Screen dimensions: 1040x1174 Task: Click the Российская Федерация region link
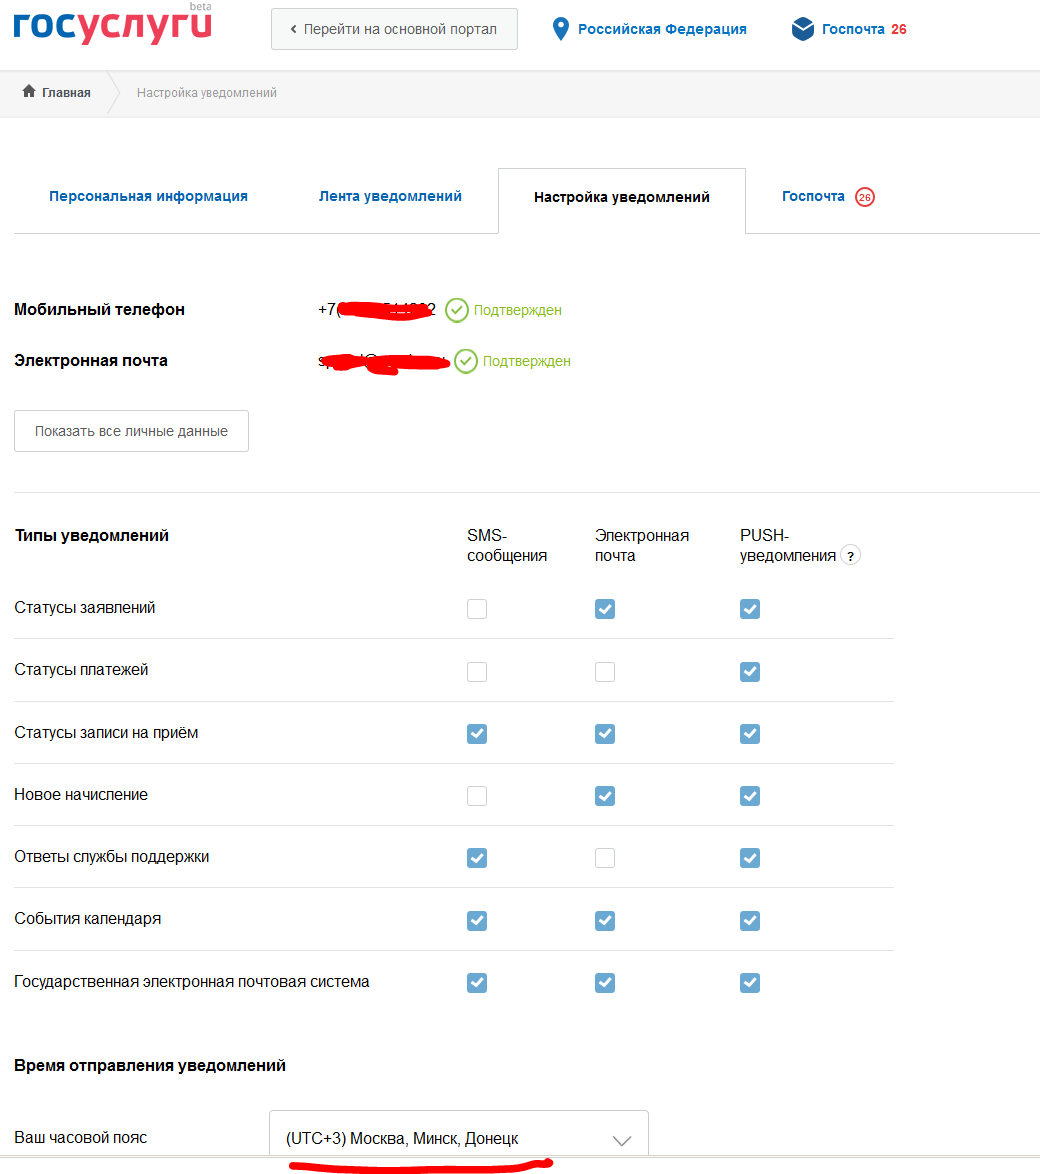tap(662, 29)
